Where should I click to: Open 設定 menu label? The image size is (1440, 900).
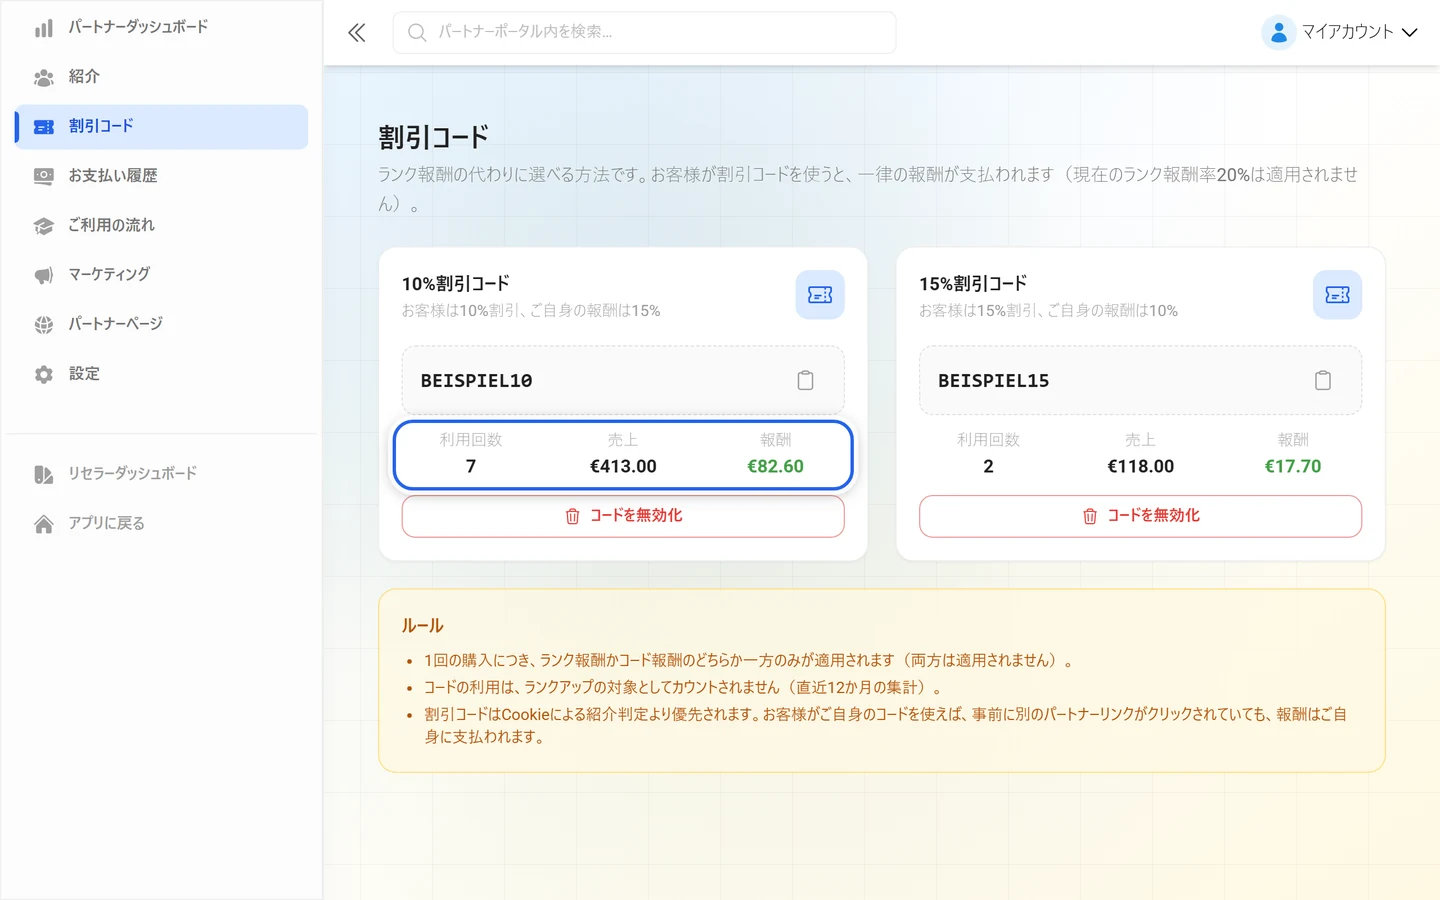(84, 374)
